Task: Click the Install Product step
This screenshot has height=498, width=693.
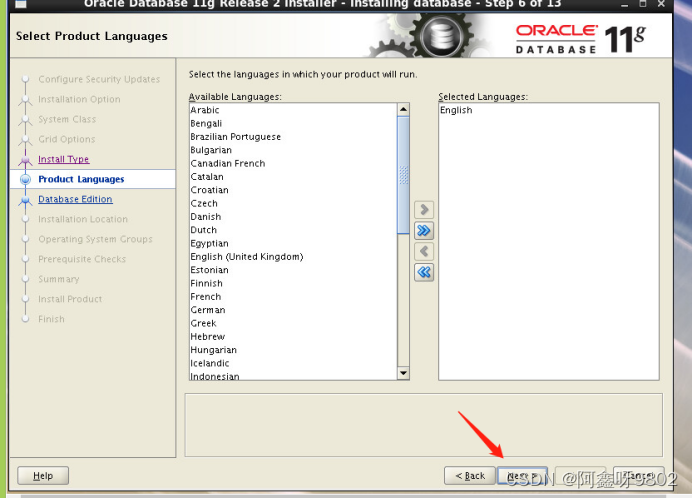Action: pyautogui.click(x=70, y=299)
